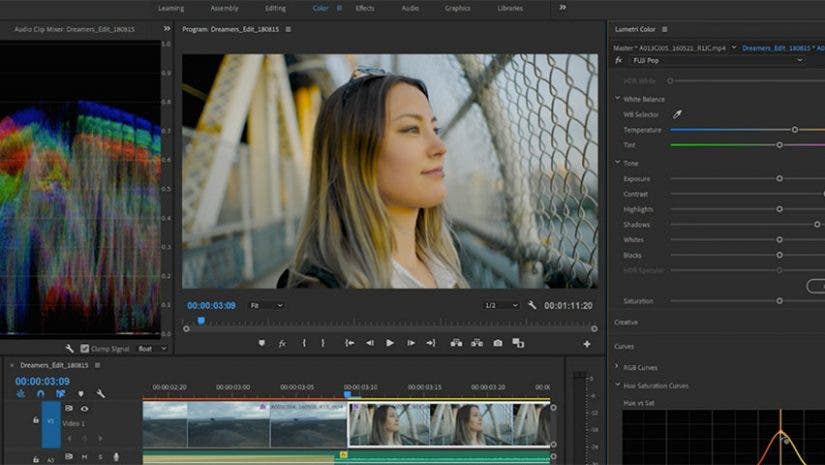Play the program sequence

(x=390, y=343)
